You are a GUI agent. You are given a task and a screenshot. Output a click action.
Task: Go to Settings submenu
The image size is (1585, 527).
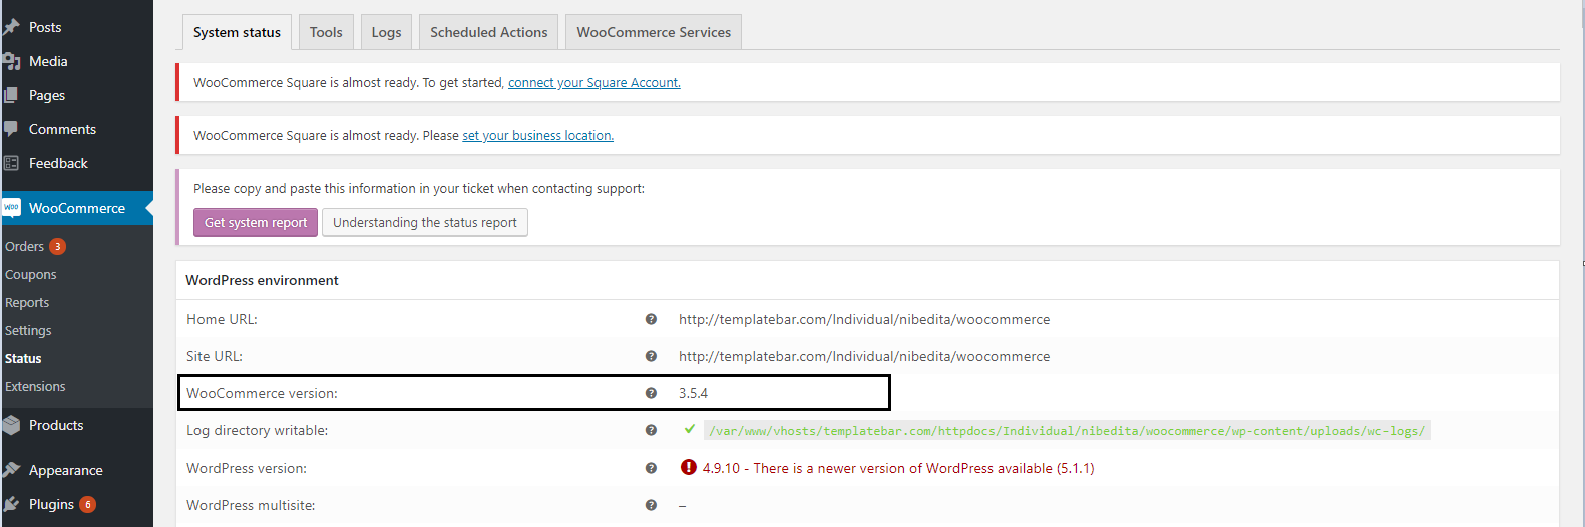point(28,330)
